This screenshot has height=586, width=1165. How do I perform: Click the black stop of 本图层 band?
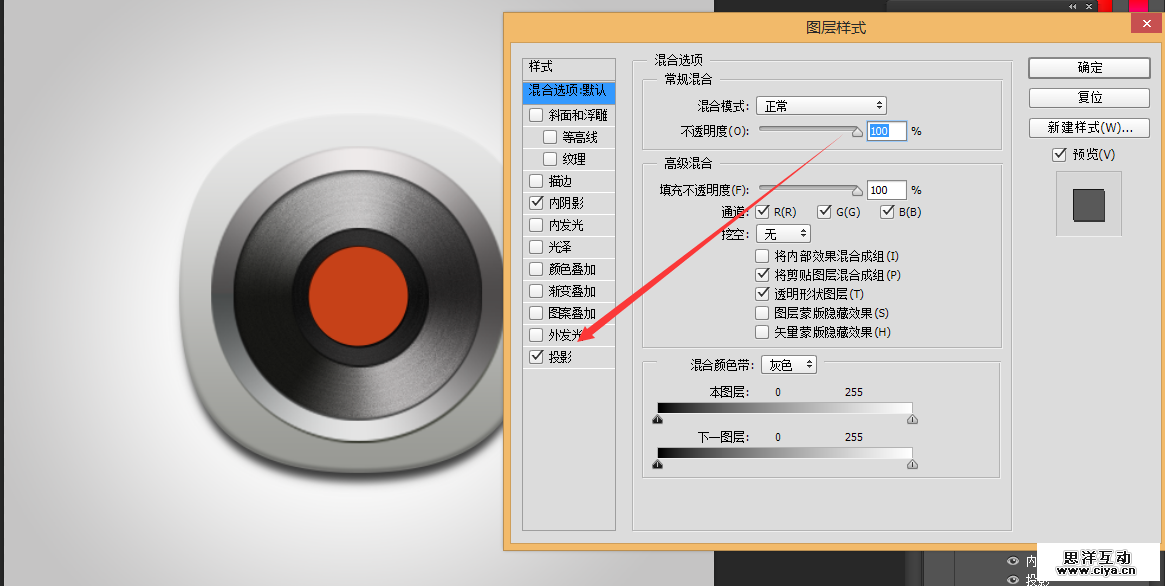[x=657, y=420]
